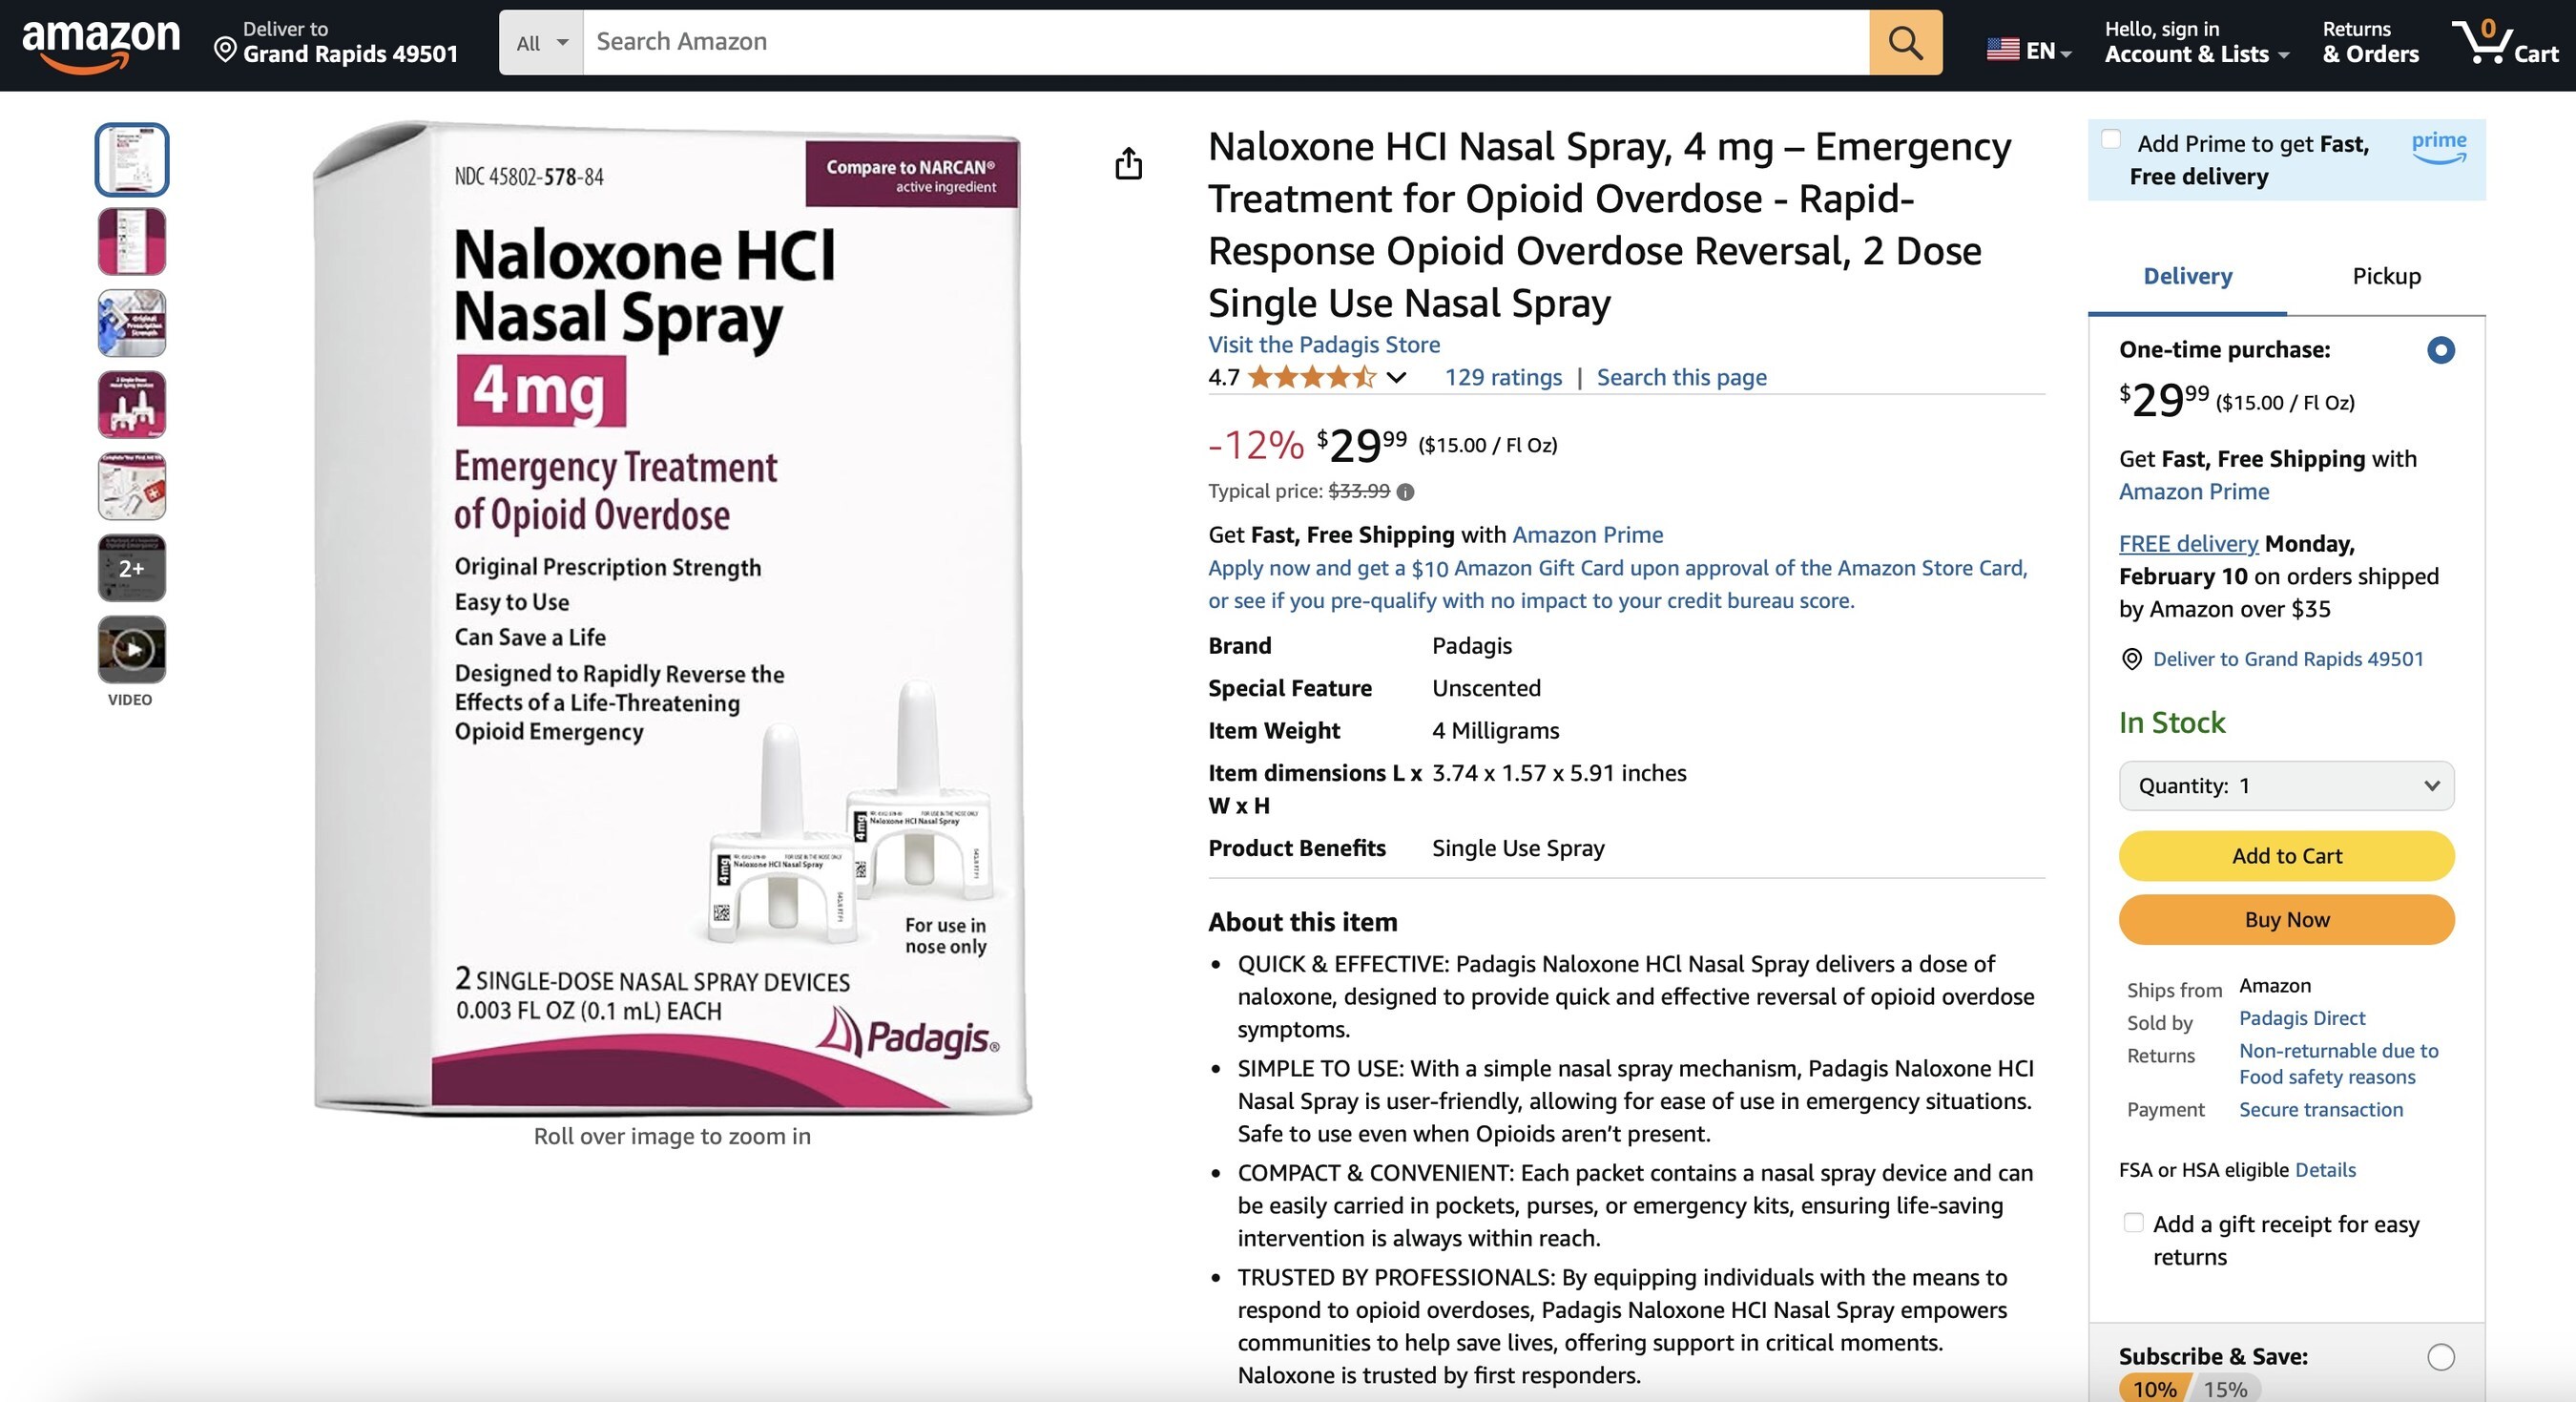Expand the star rating breakdown chevron
This screenshot has height=1402, width=2576.
[x=1397, y=378]
